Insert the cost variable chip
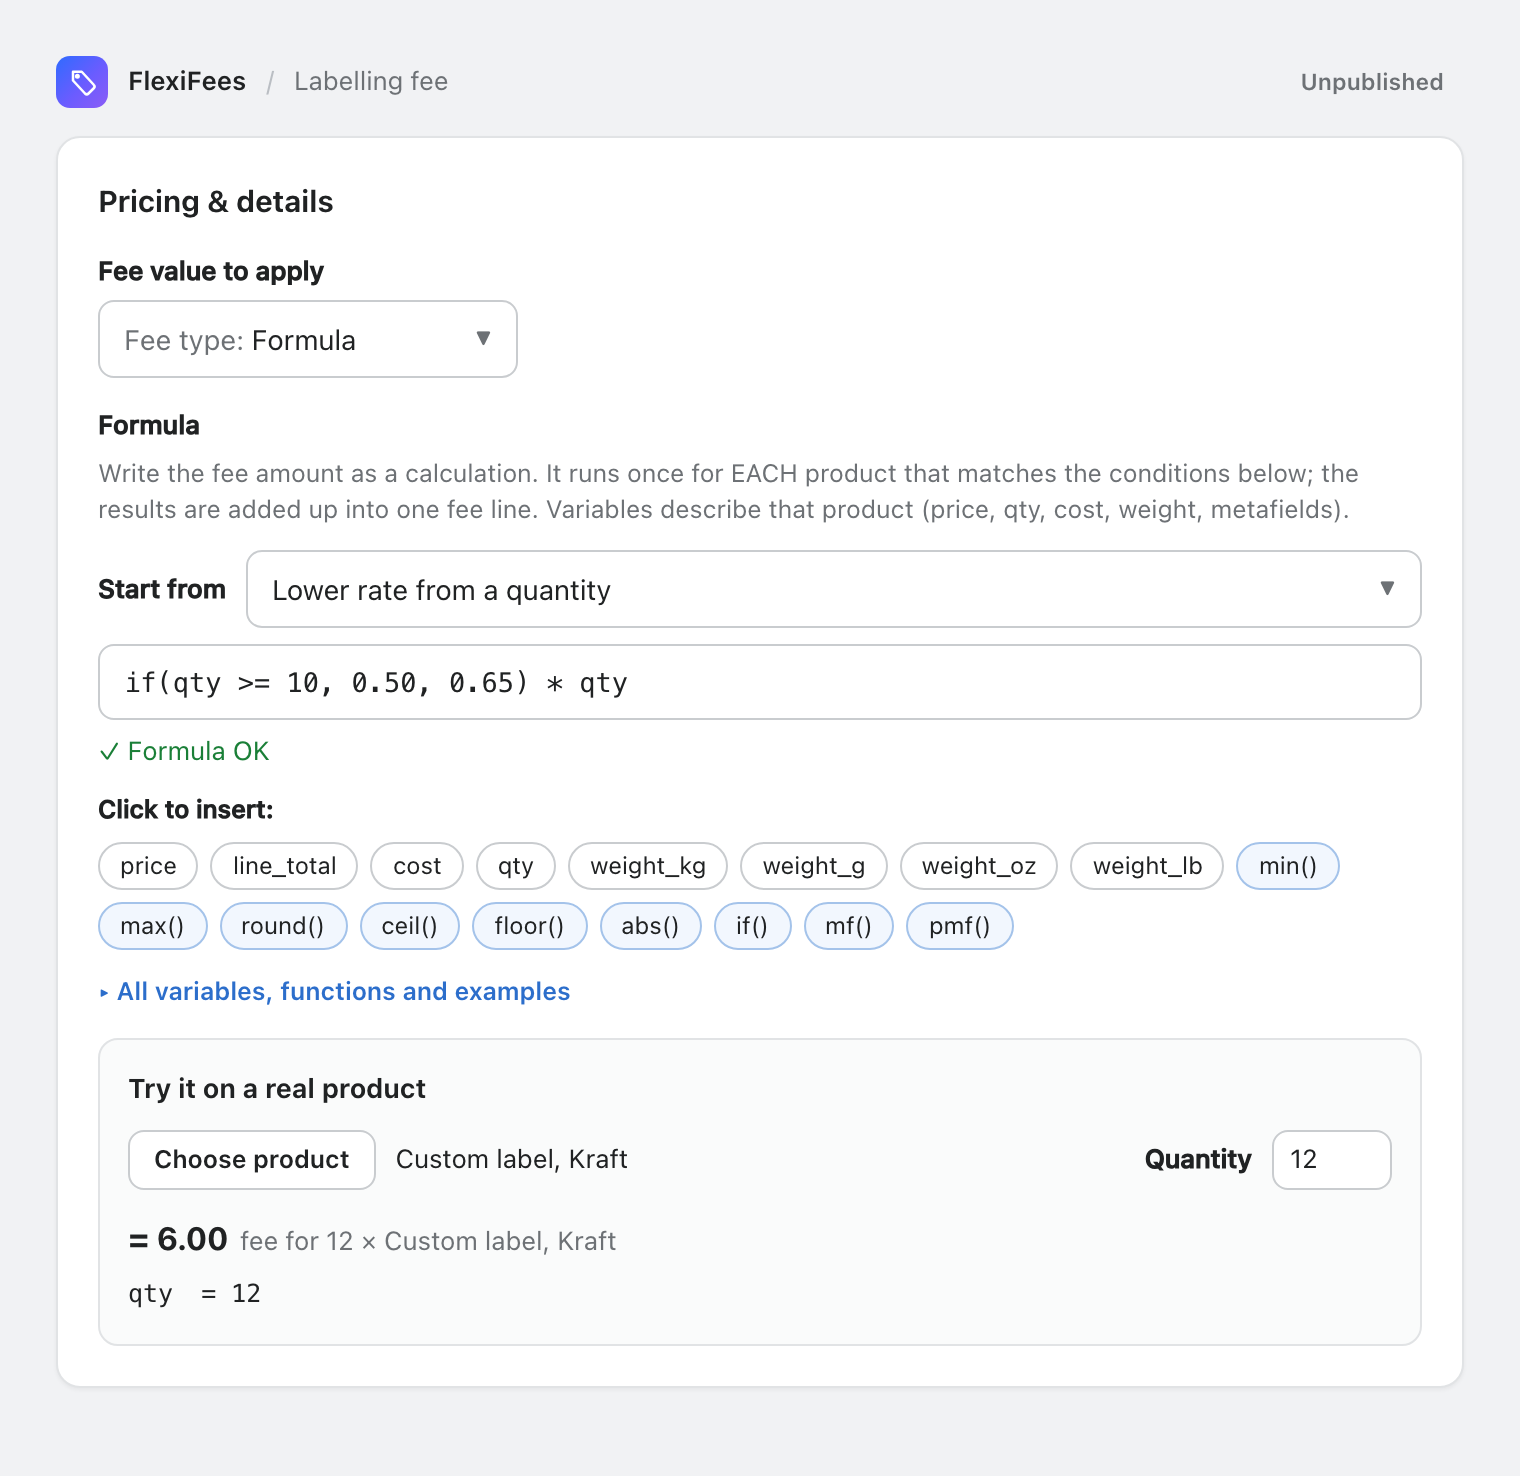This screenshot has width=1520, height=1476. pos(417,866)
